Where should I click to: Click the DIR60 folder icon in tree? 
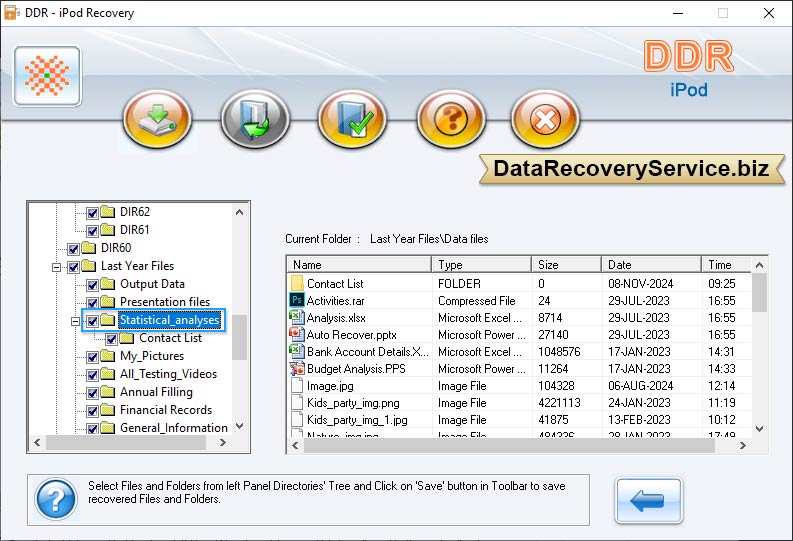89,247
